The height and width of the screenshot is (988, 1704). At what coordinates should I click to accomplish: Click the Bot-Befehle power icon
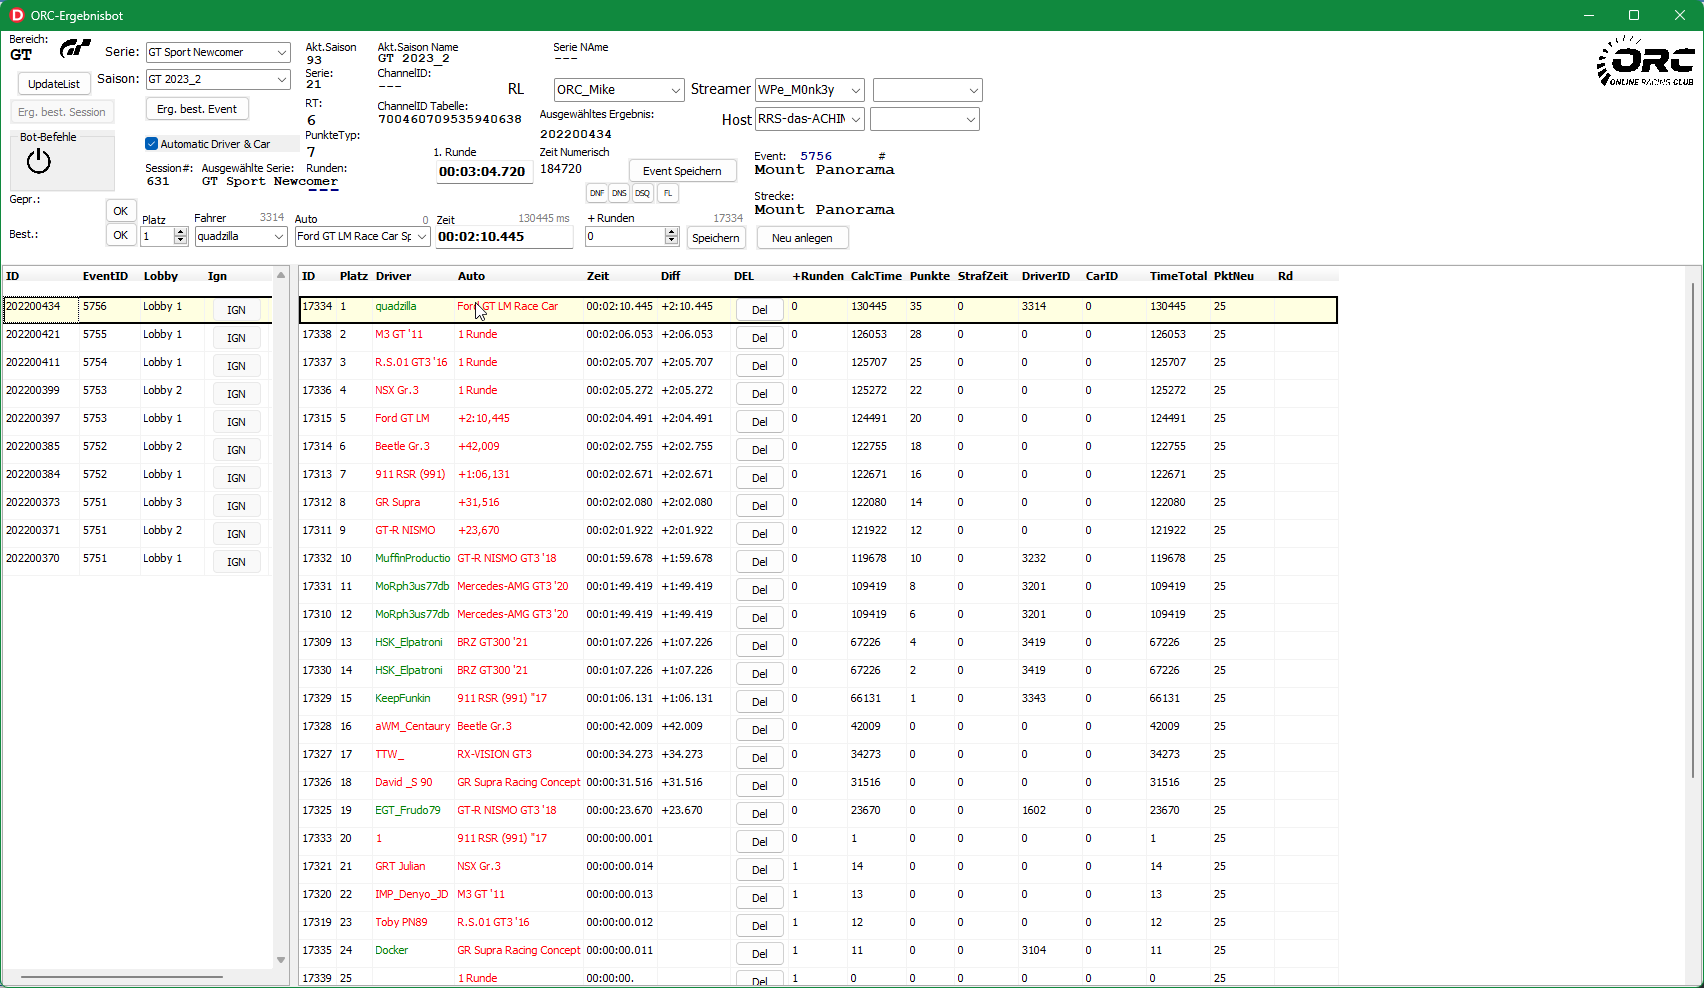point(39,161)
